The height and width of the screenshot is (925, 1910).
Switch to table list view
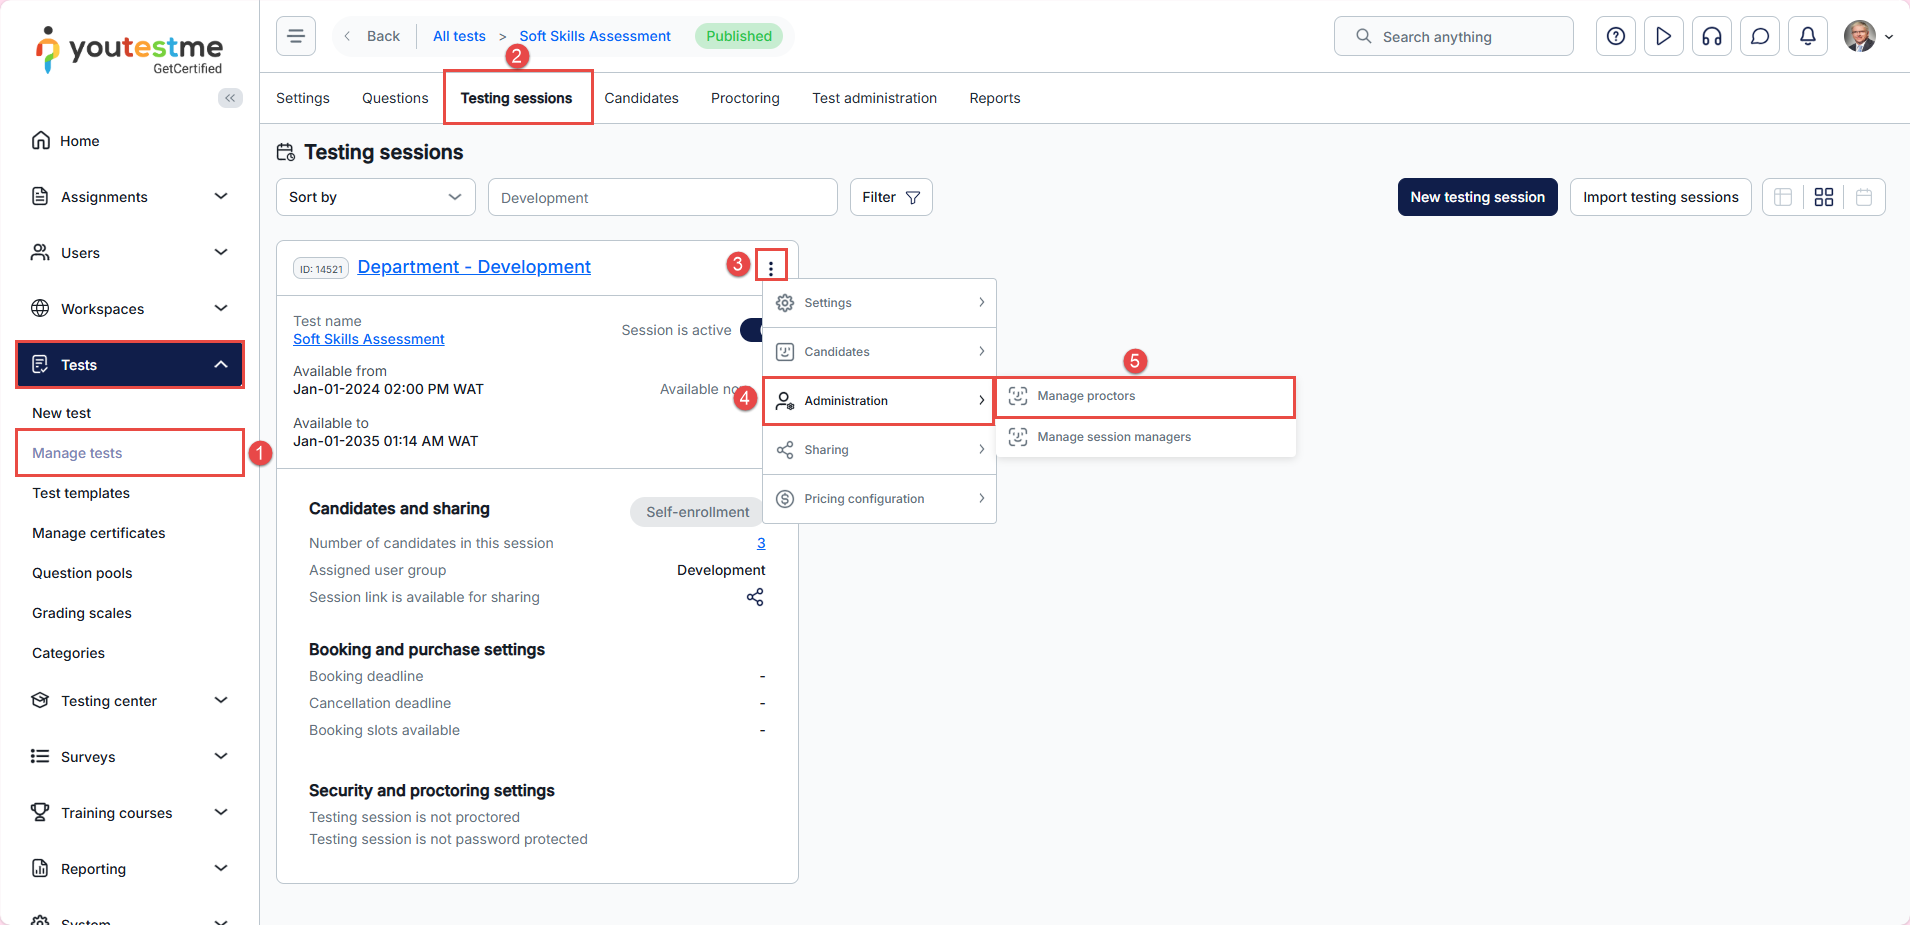pos(1782,197)
